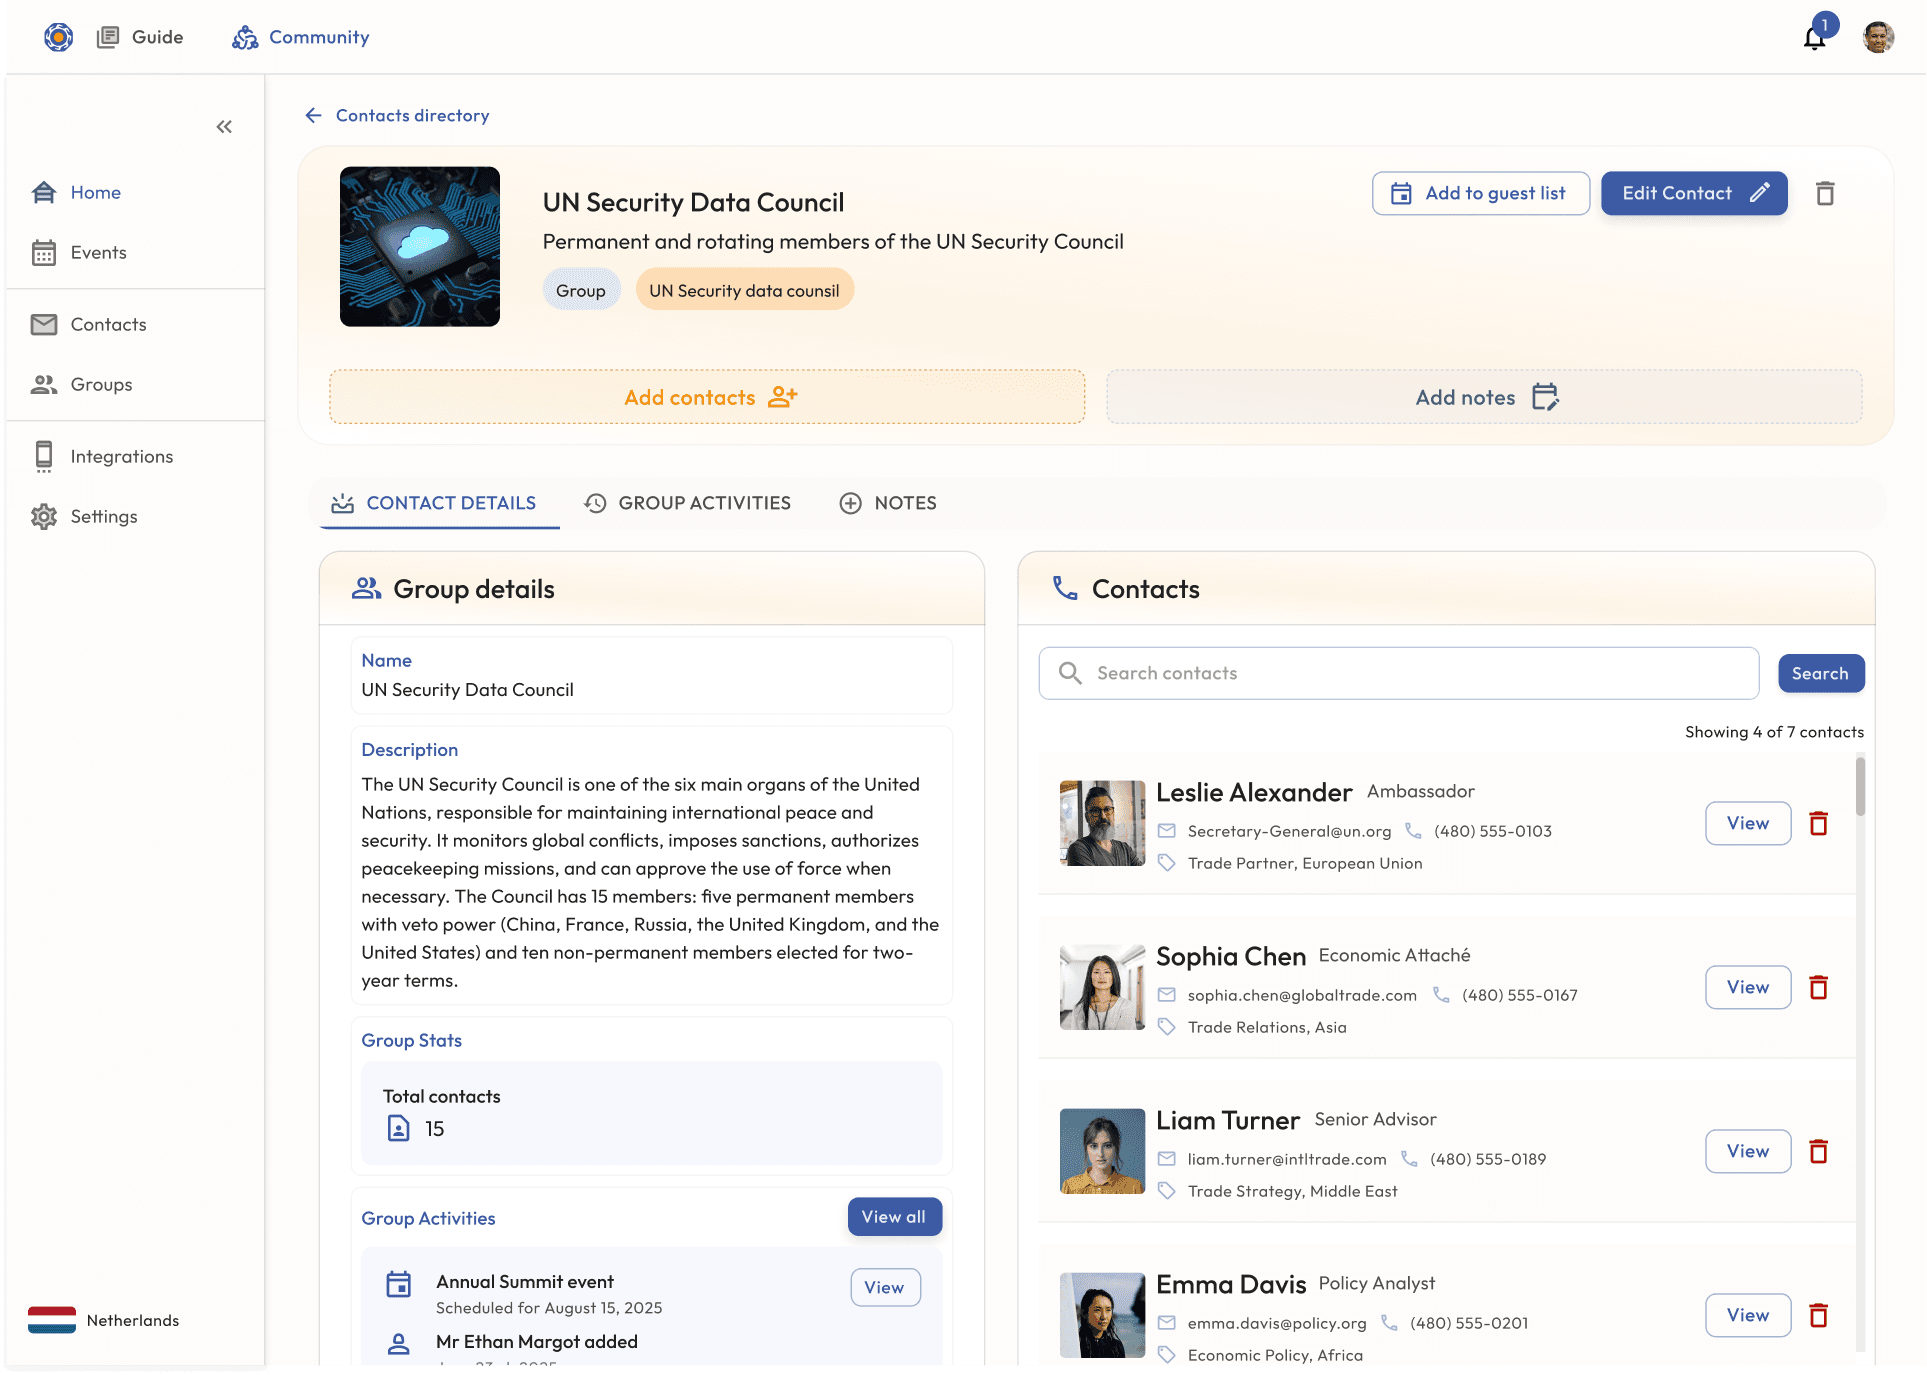Open the notifications bell

pyautogui.click(x=1814, y=38)
